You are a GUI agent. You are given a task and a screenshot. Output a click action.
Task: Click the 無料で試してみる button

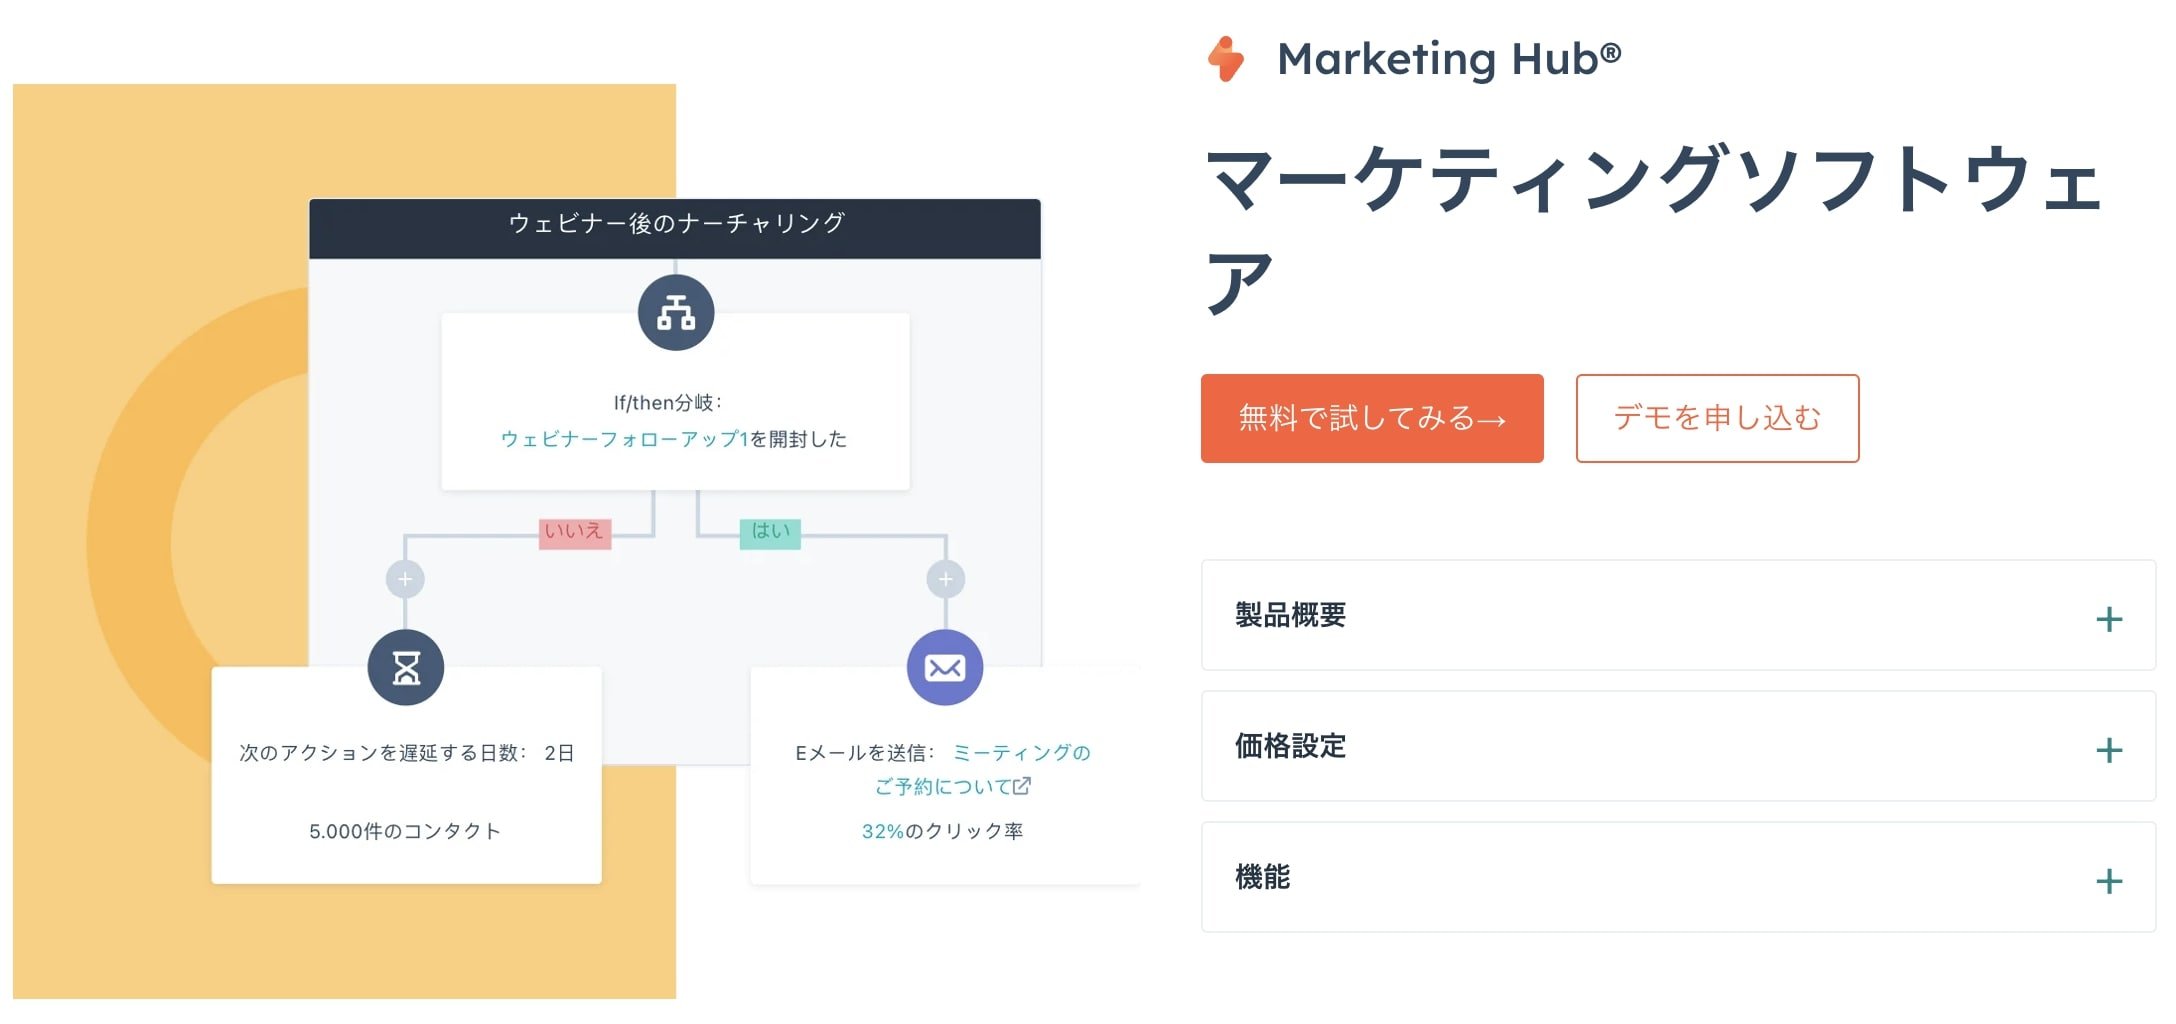(1372, 418)
